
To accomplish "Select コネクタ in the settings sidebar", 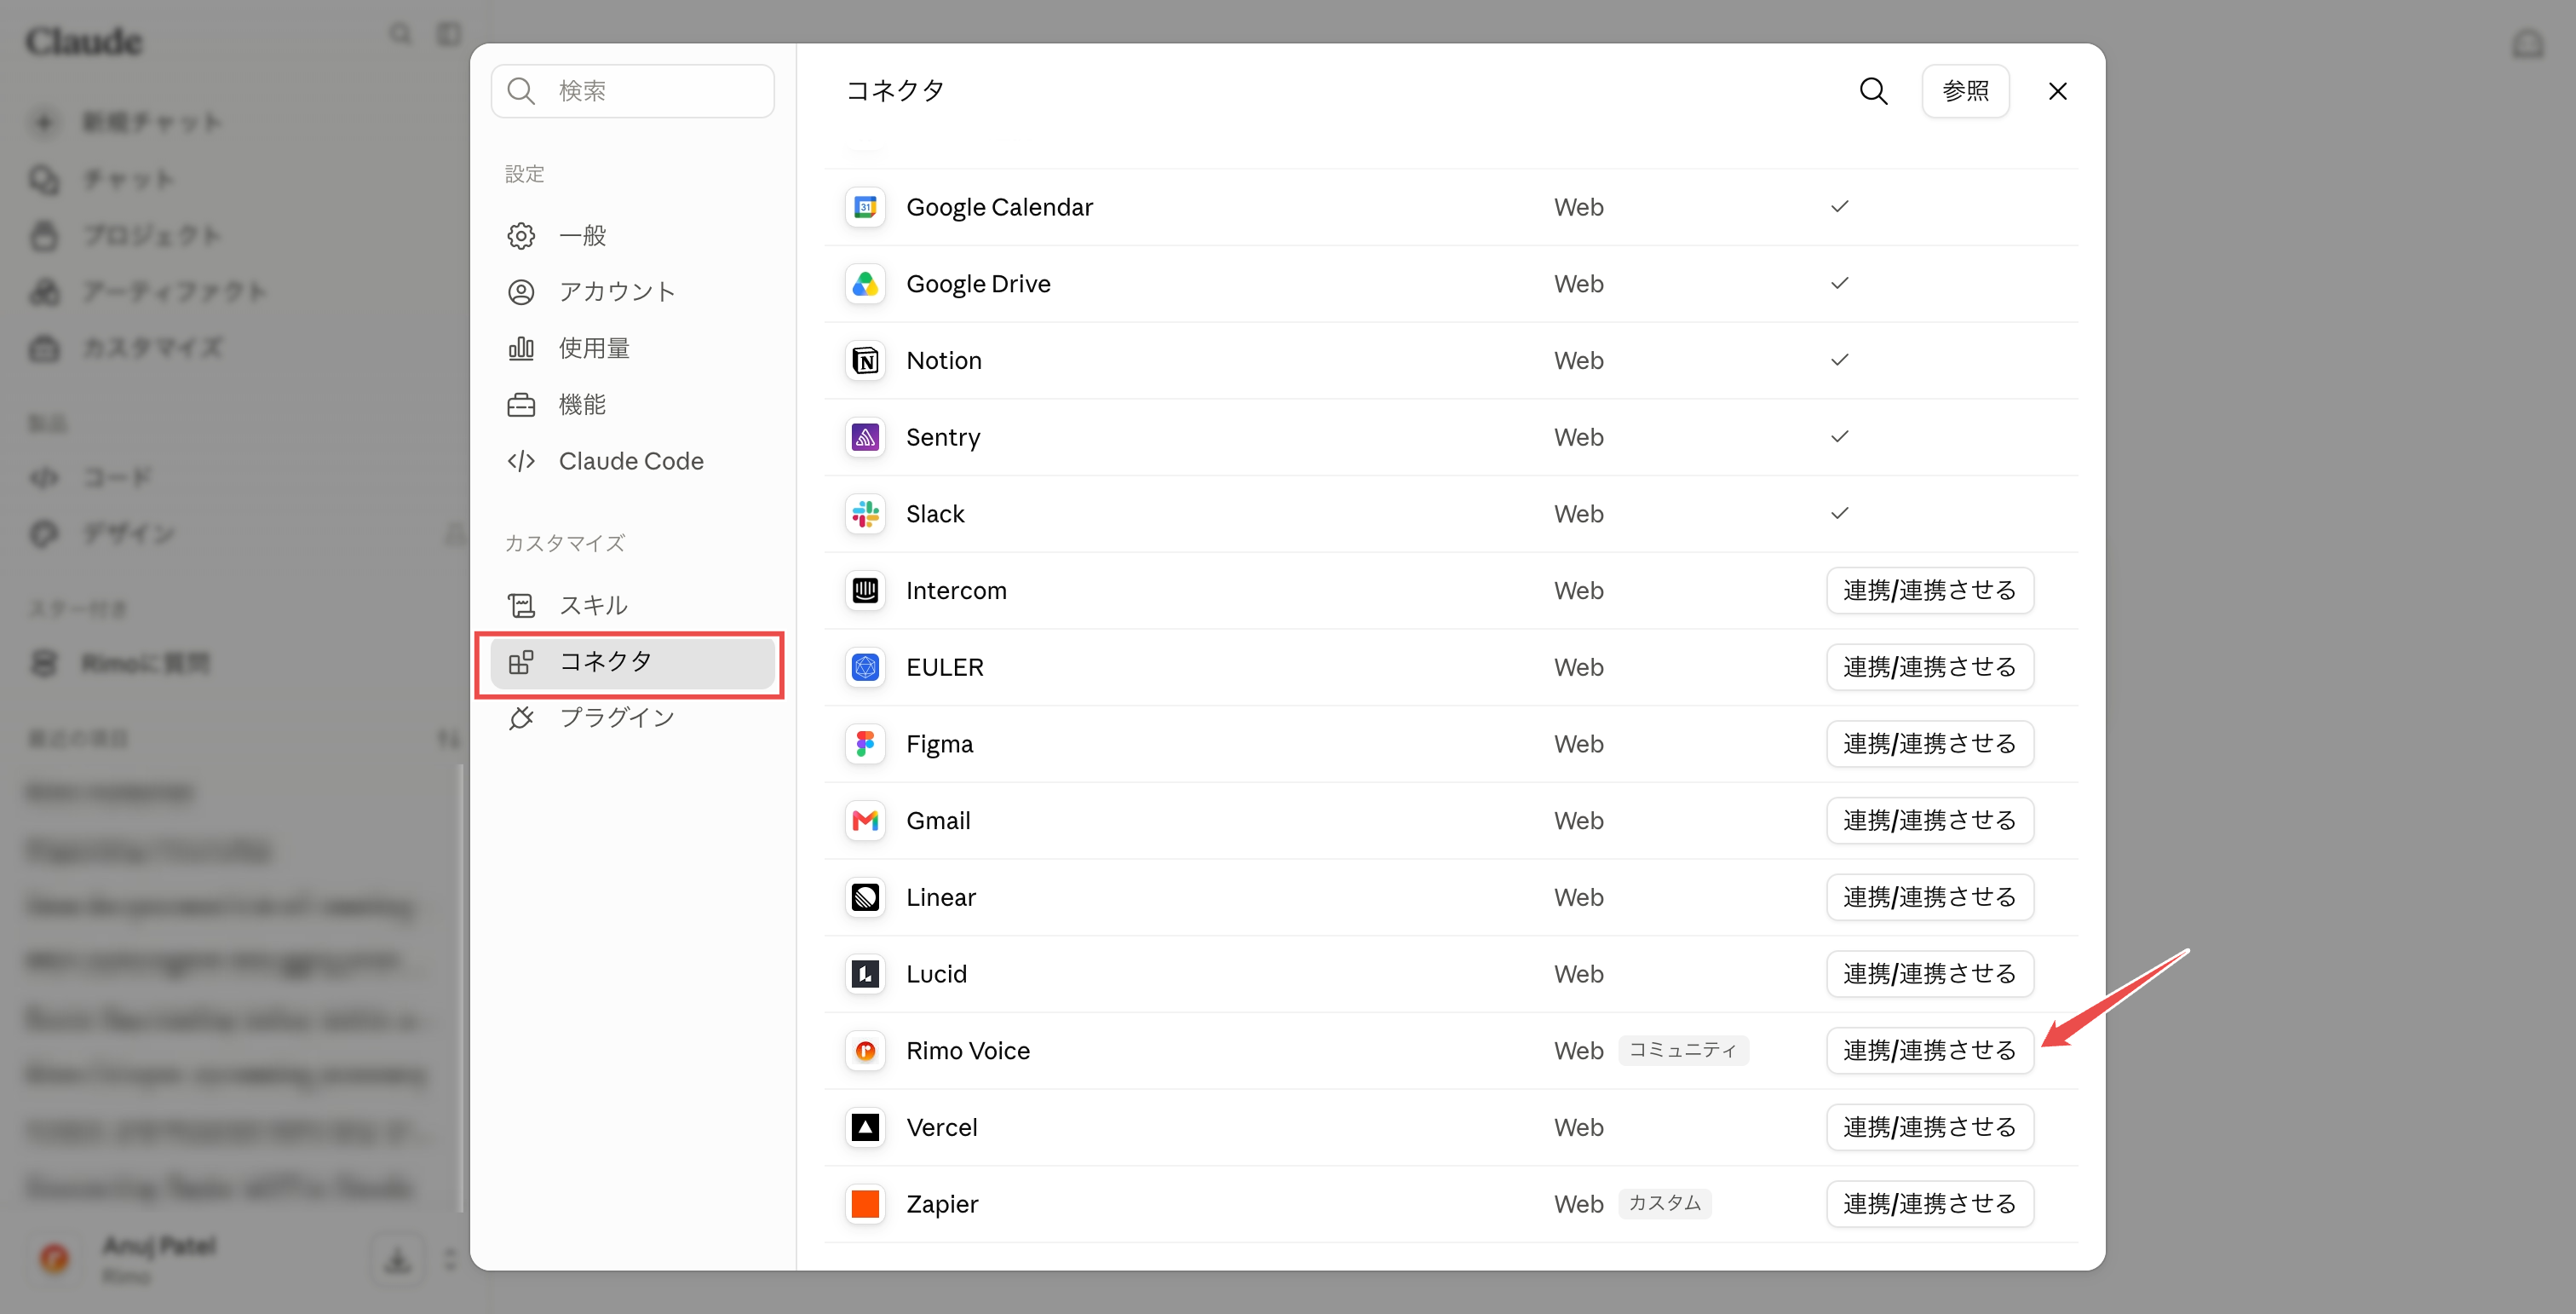I will coord(632,662).
